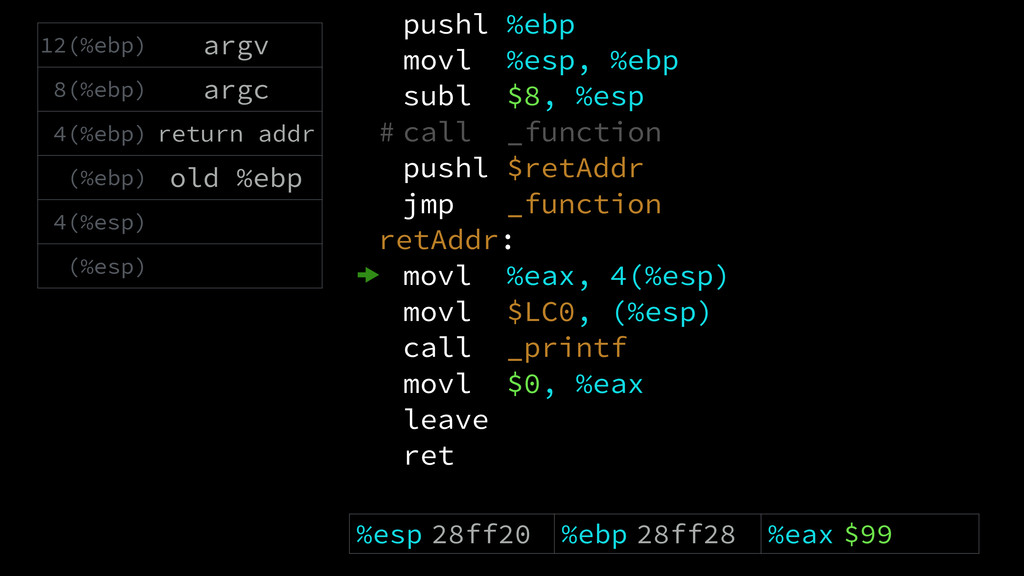This screenshot has width=1024, height=576.
Task: Click the final ret instruction
Action: pyautogui.click(x=429, y=456)
